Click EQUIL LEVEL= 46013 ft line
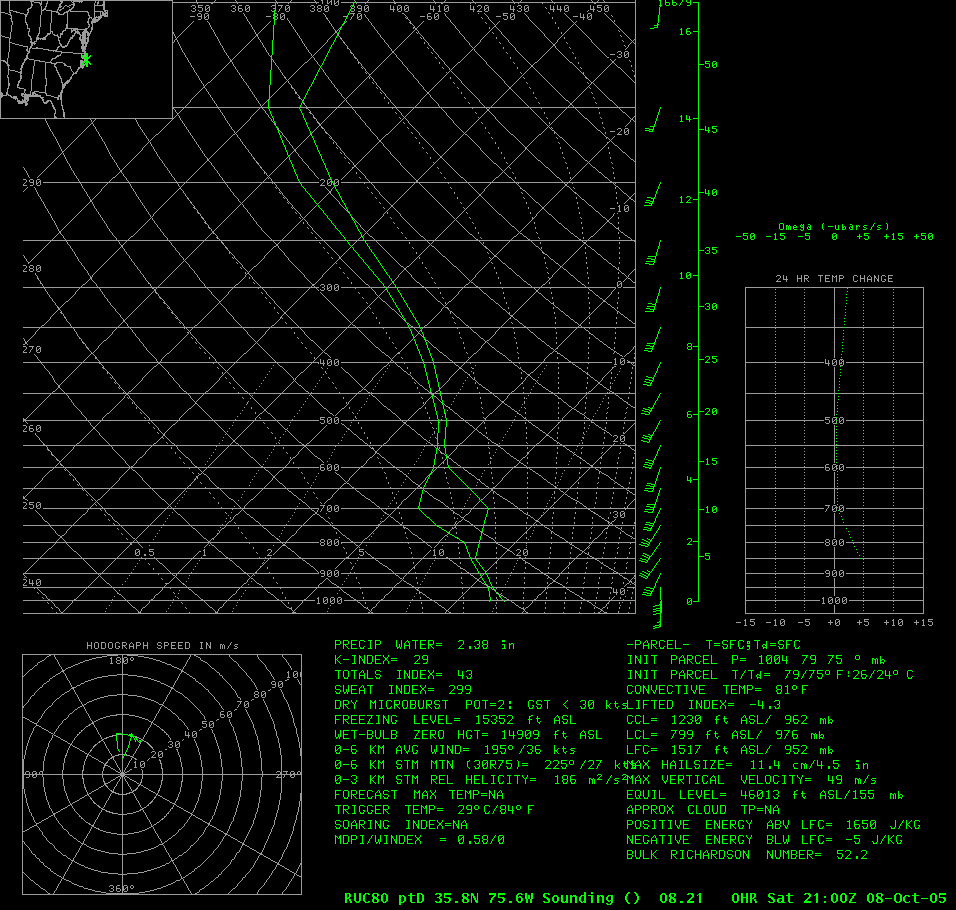 point(765,795)
